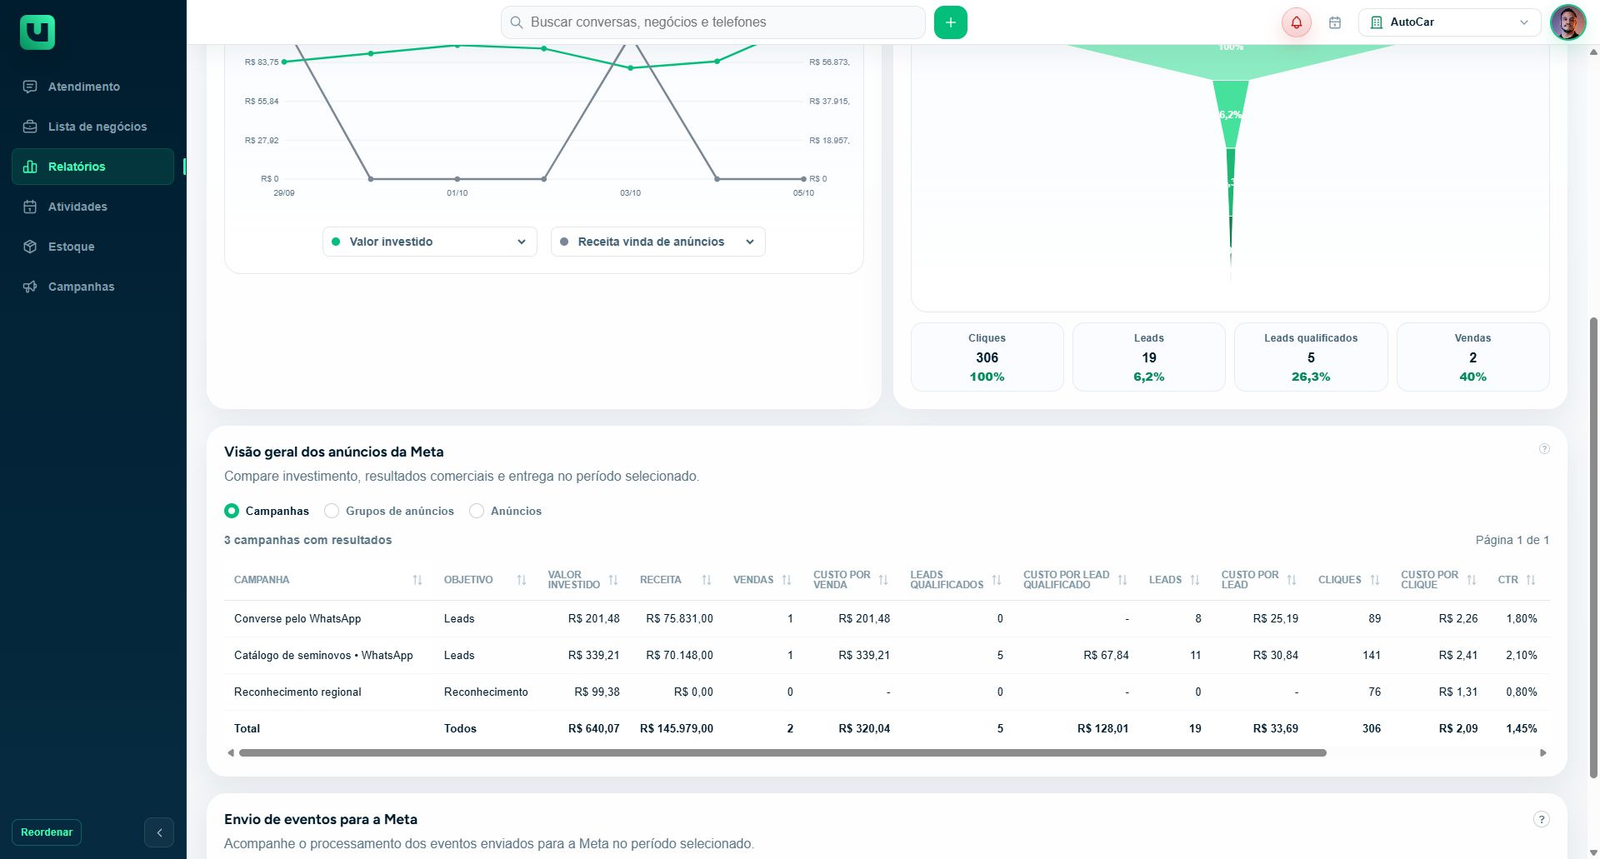The image size is (1600, 859).
Task: Sort table by Receita column
Action: coord(706,580)
